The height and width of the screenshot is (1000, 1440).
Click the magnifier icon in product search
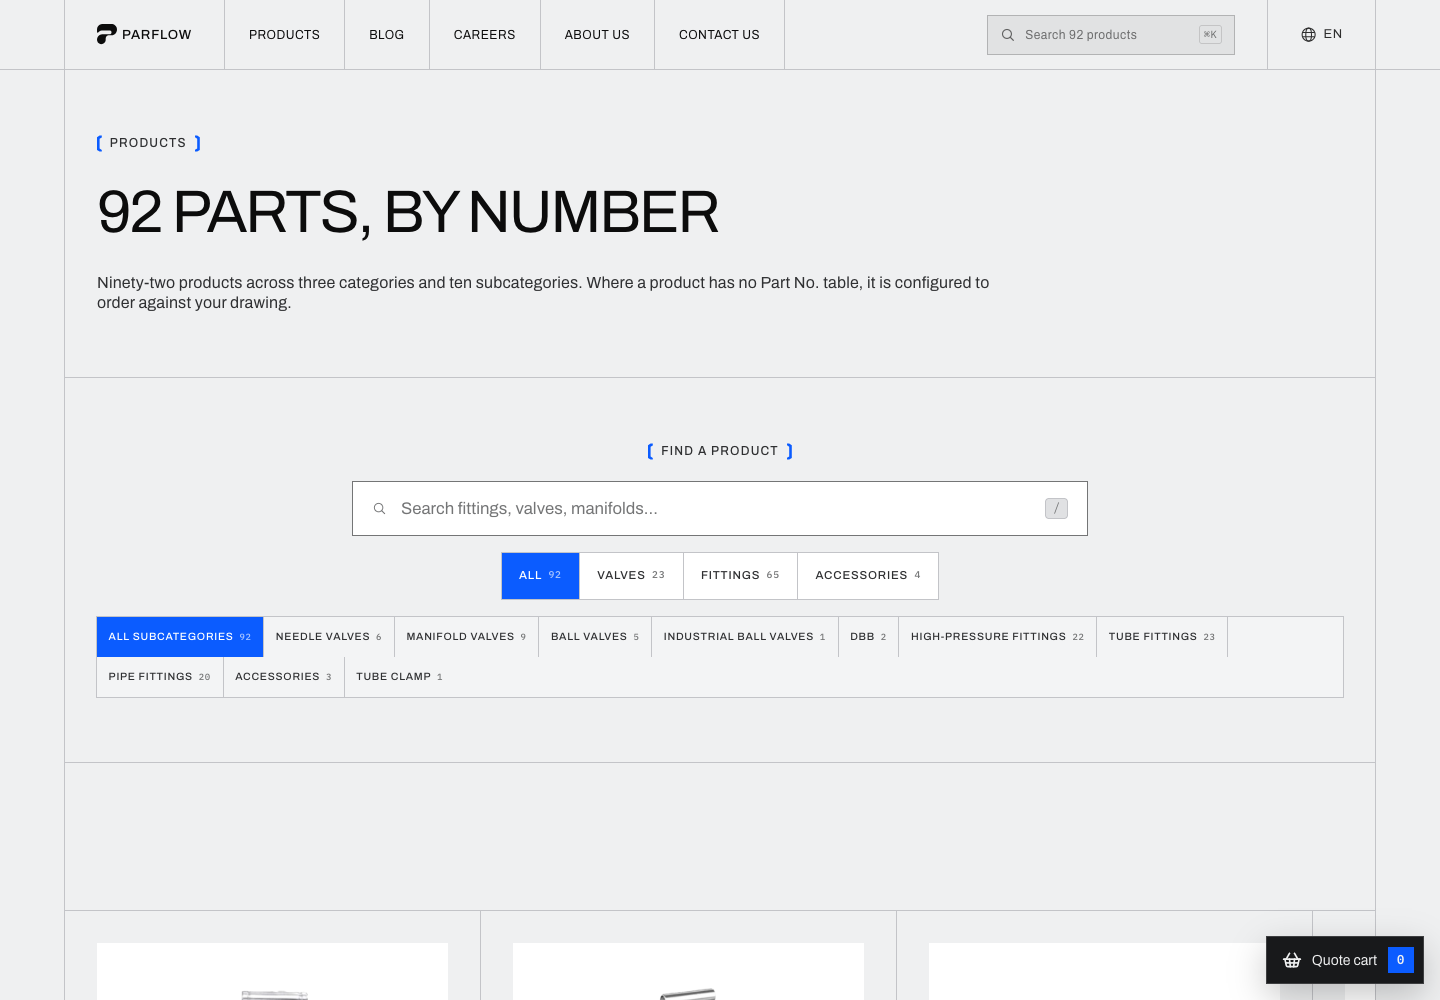(x=380, y=509)
